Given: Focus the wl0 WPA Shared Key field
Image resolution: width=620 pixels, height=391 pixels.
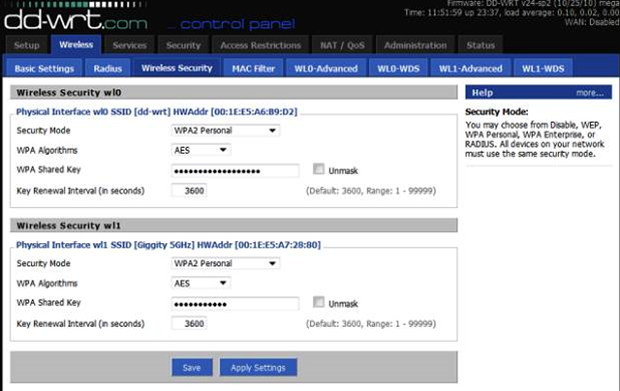Looking at the screenshot, I should 235,171.
